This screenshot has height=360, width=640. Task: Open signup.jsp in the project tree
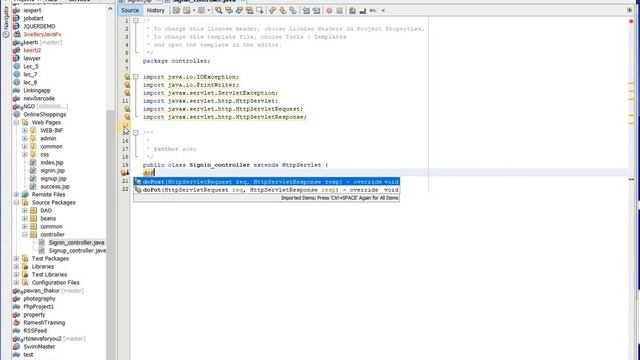[x=53, y=179]
